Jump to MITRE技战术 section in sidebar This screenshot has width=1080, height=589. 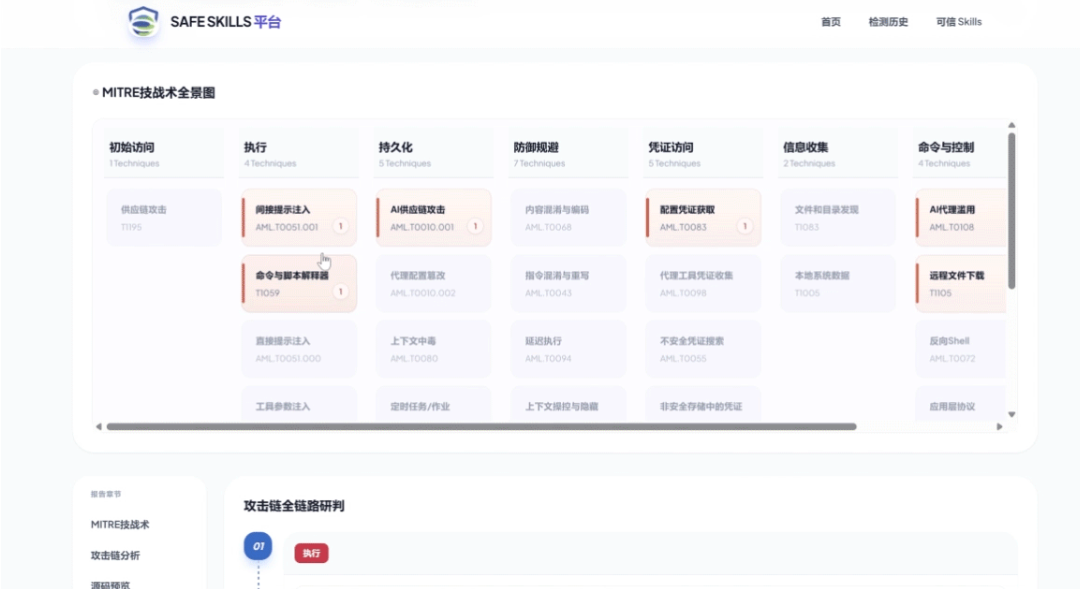pyautogui.click(x=120, y=524)
